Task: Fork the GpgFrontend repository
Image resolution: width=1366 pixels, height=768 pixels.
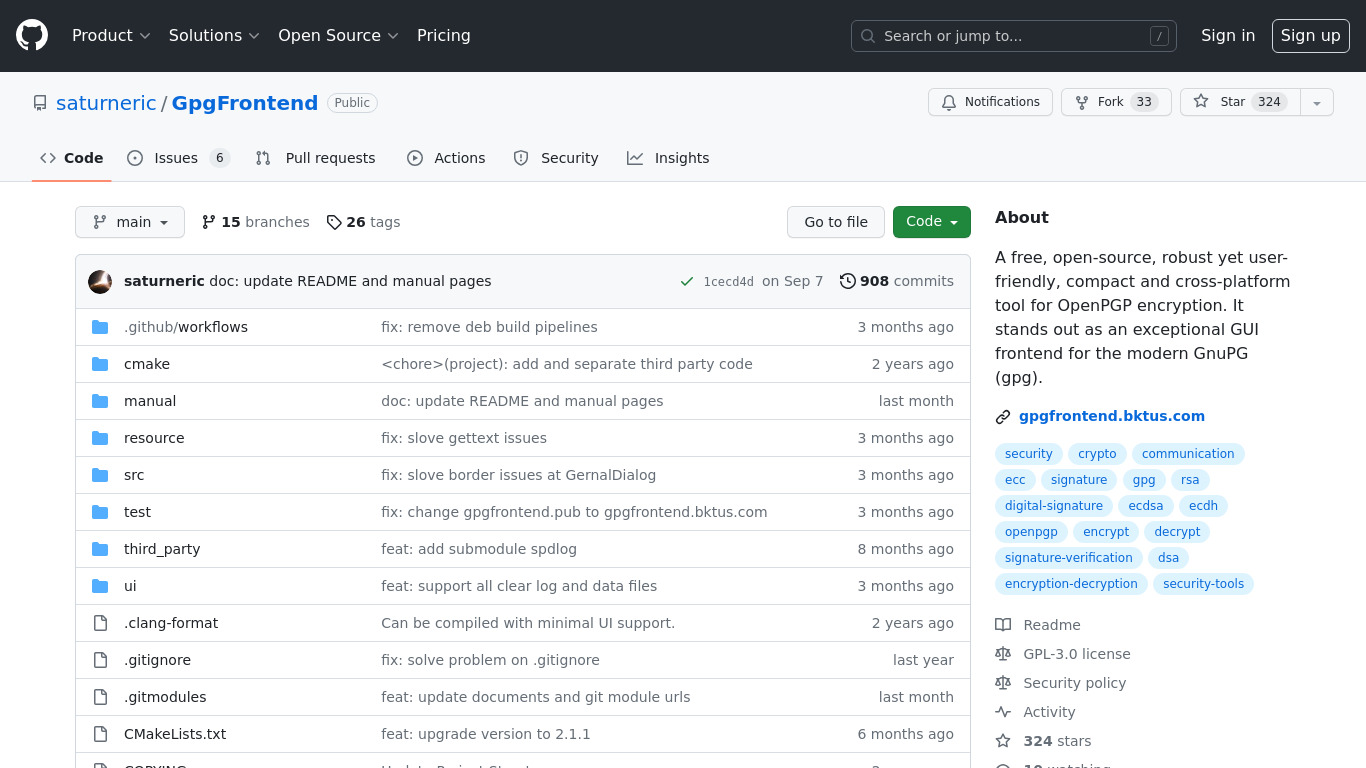Action: 1115,102
